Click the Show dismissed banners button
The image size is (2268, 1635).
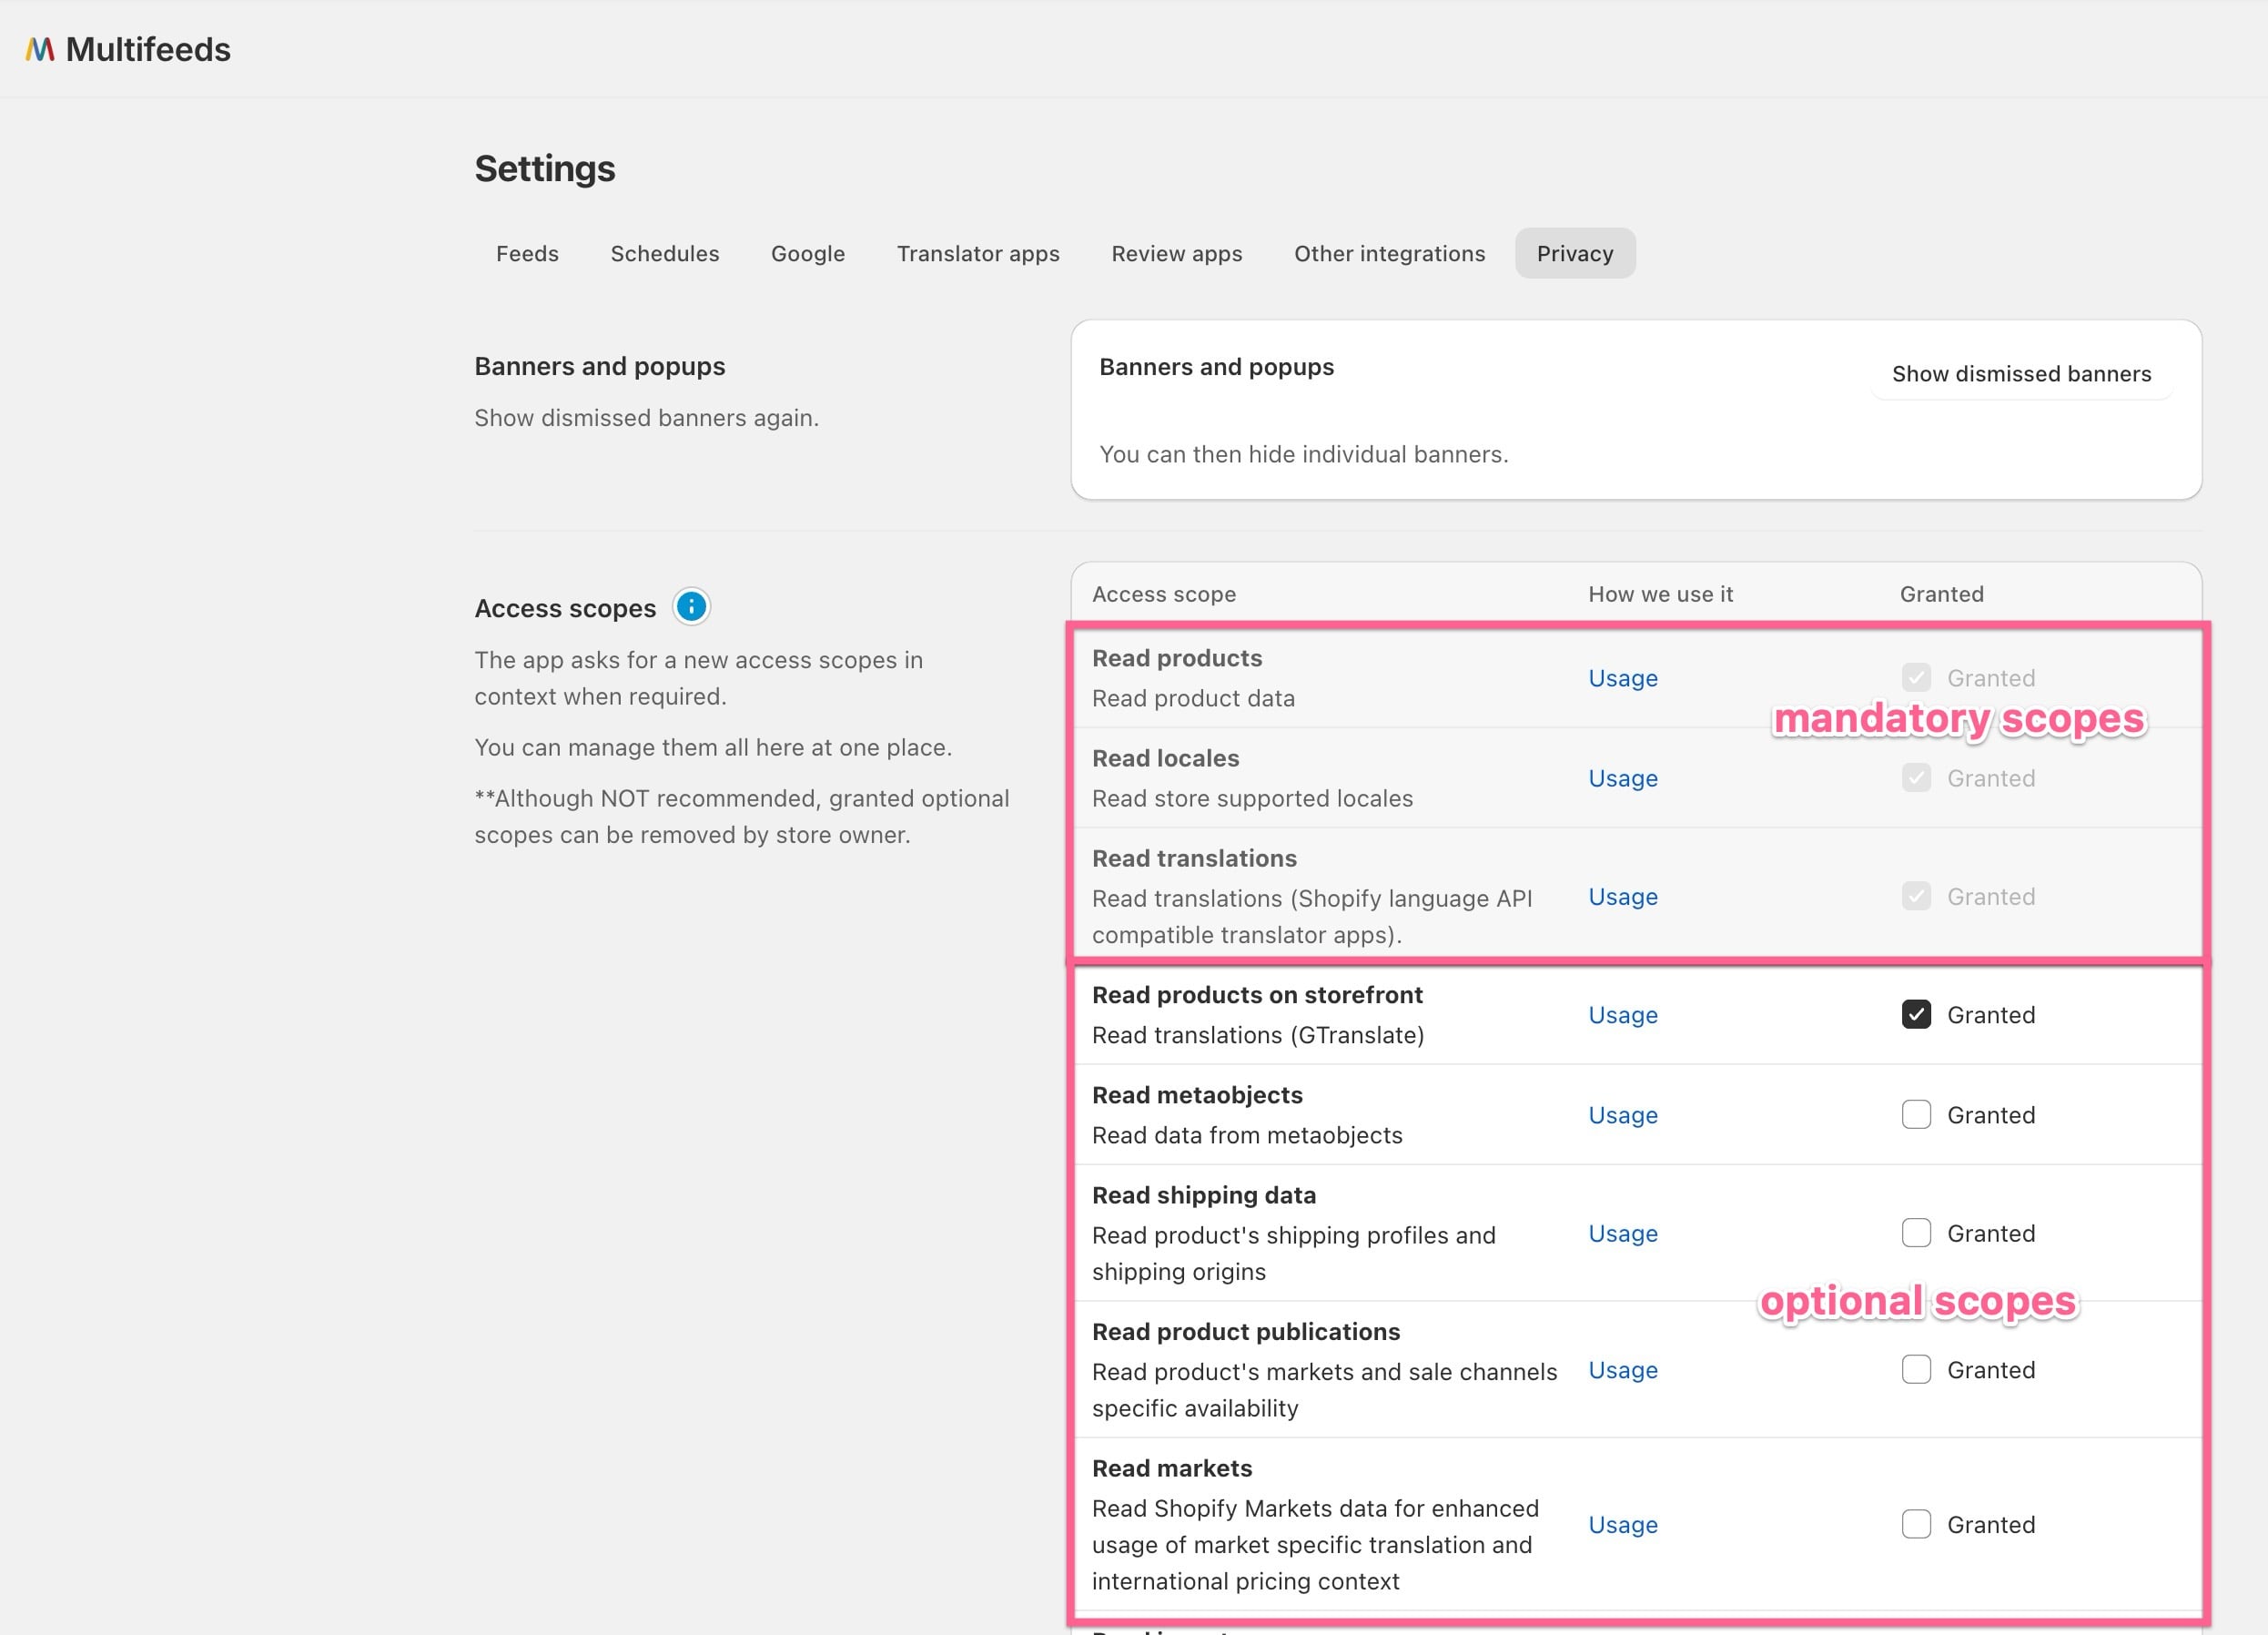2021,374
